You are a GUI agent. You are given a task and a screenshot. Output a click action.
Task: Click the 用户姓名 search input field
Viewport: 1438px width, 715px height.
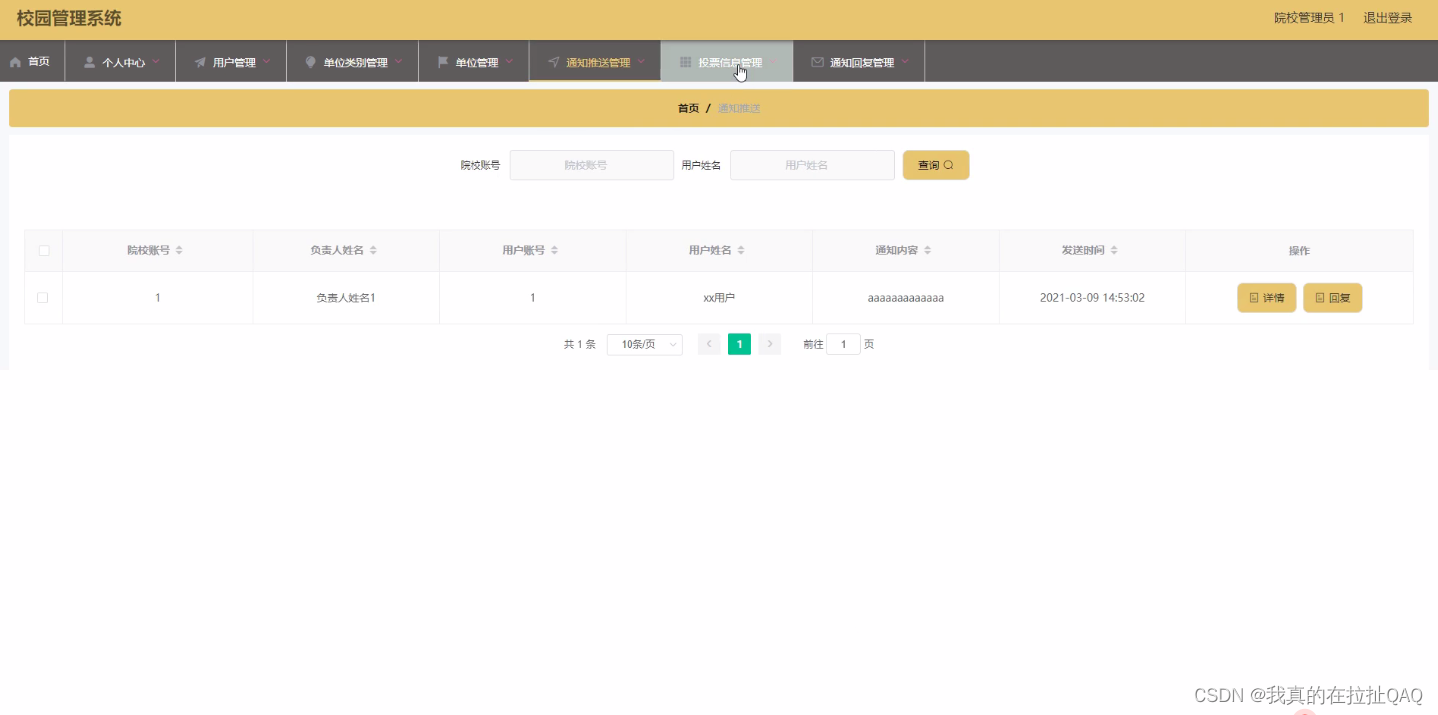pos(812,165)
